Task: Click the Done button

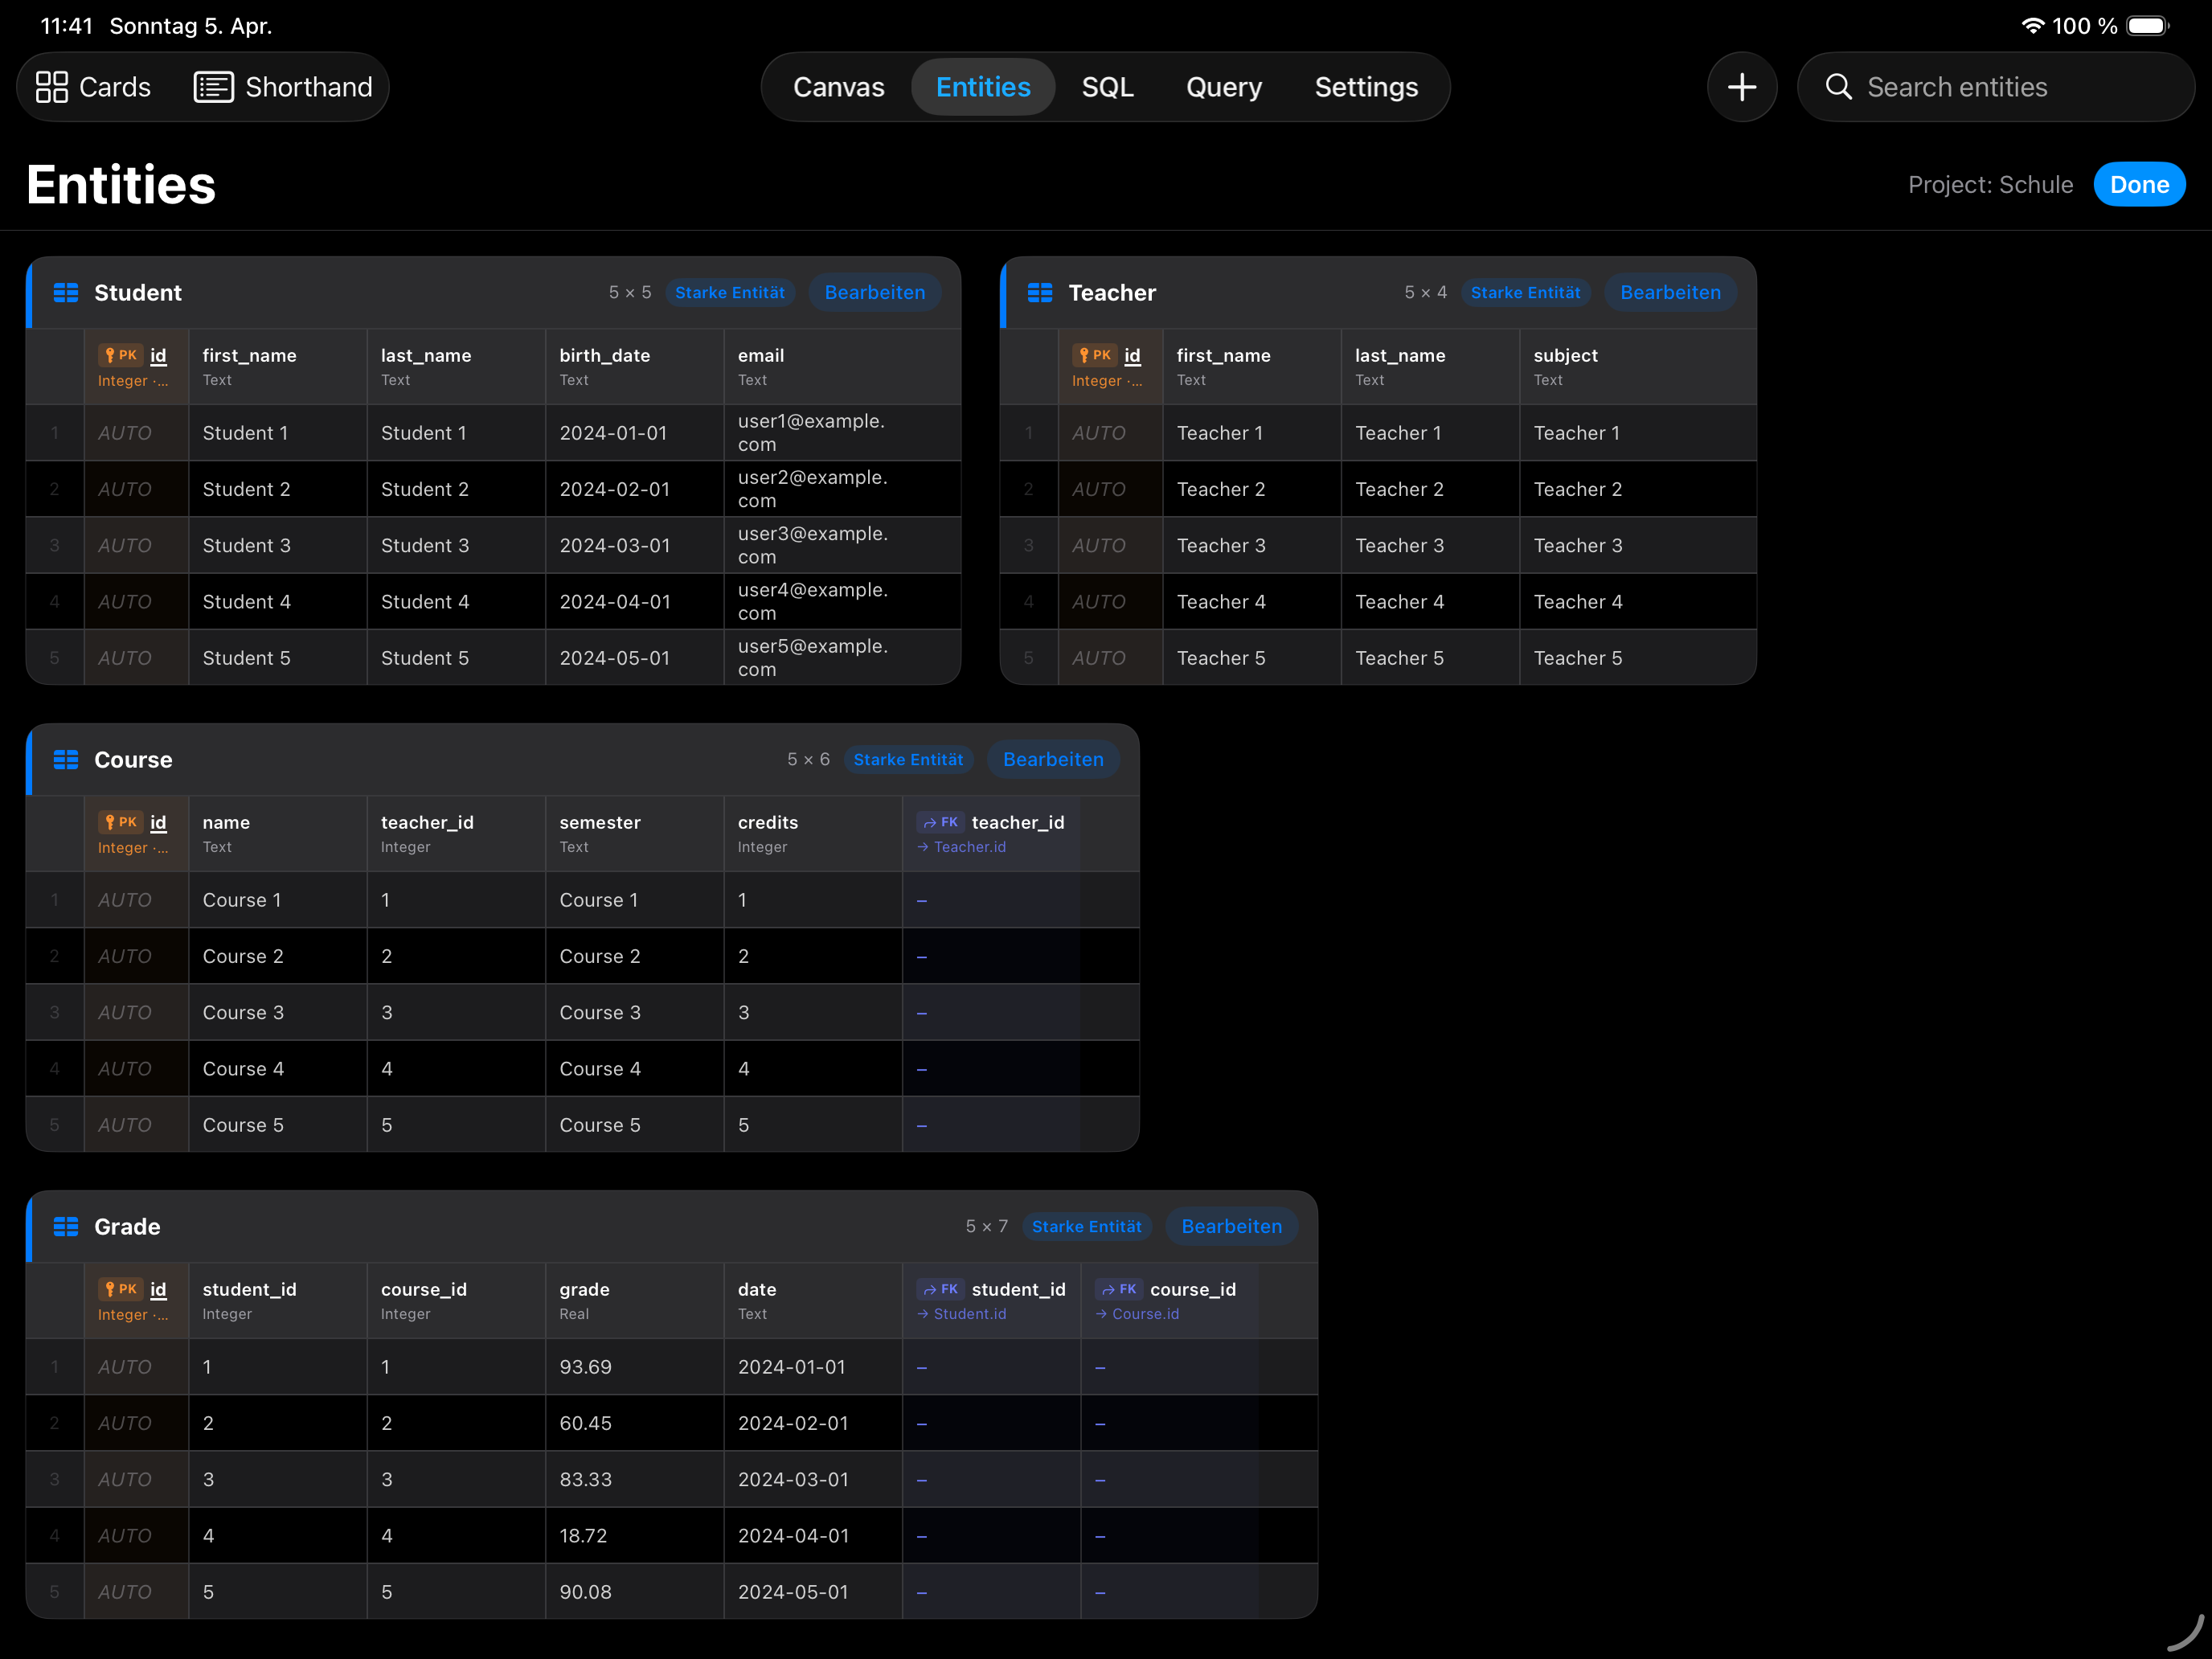Action: pos(2138,185)
